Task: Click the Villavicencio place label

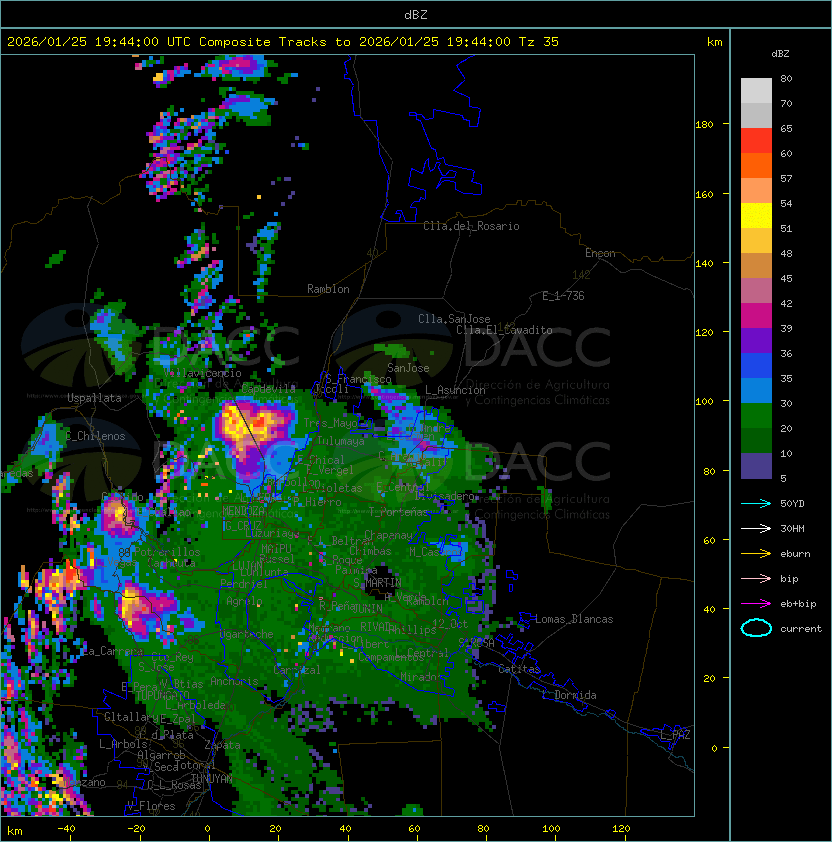Action: [201, 373]
